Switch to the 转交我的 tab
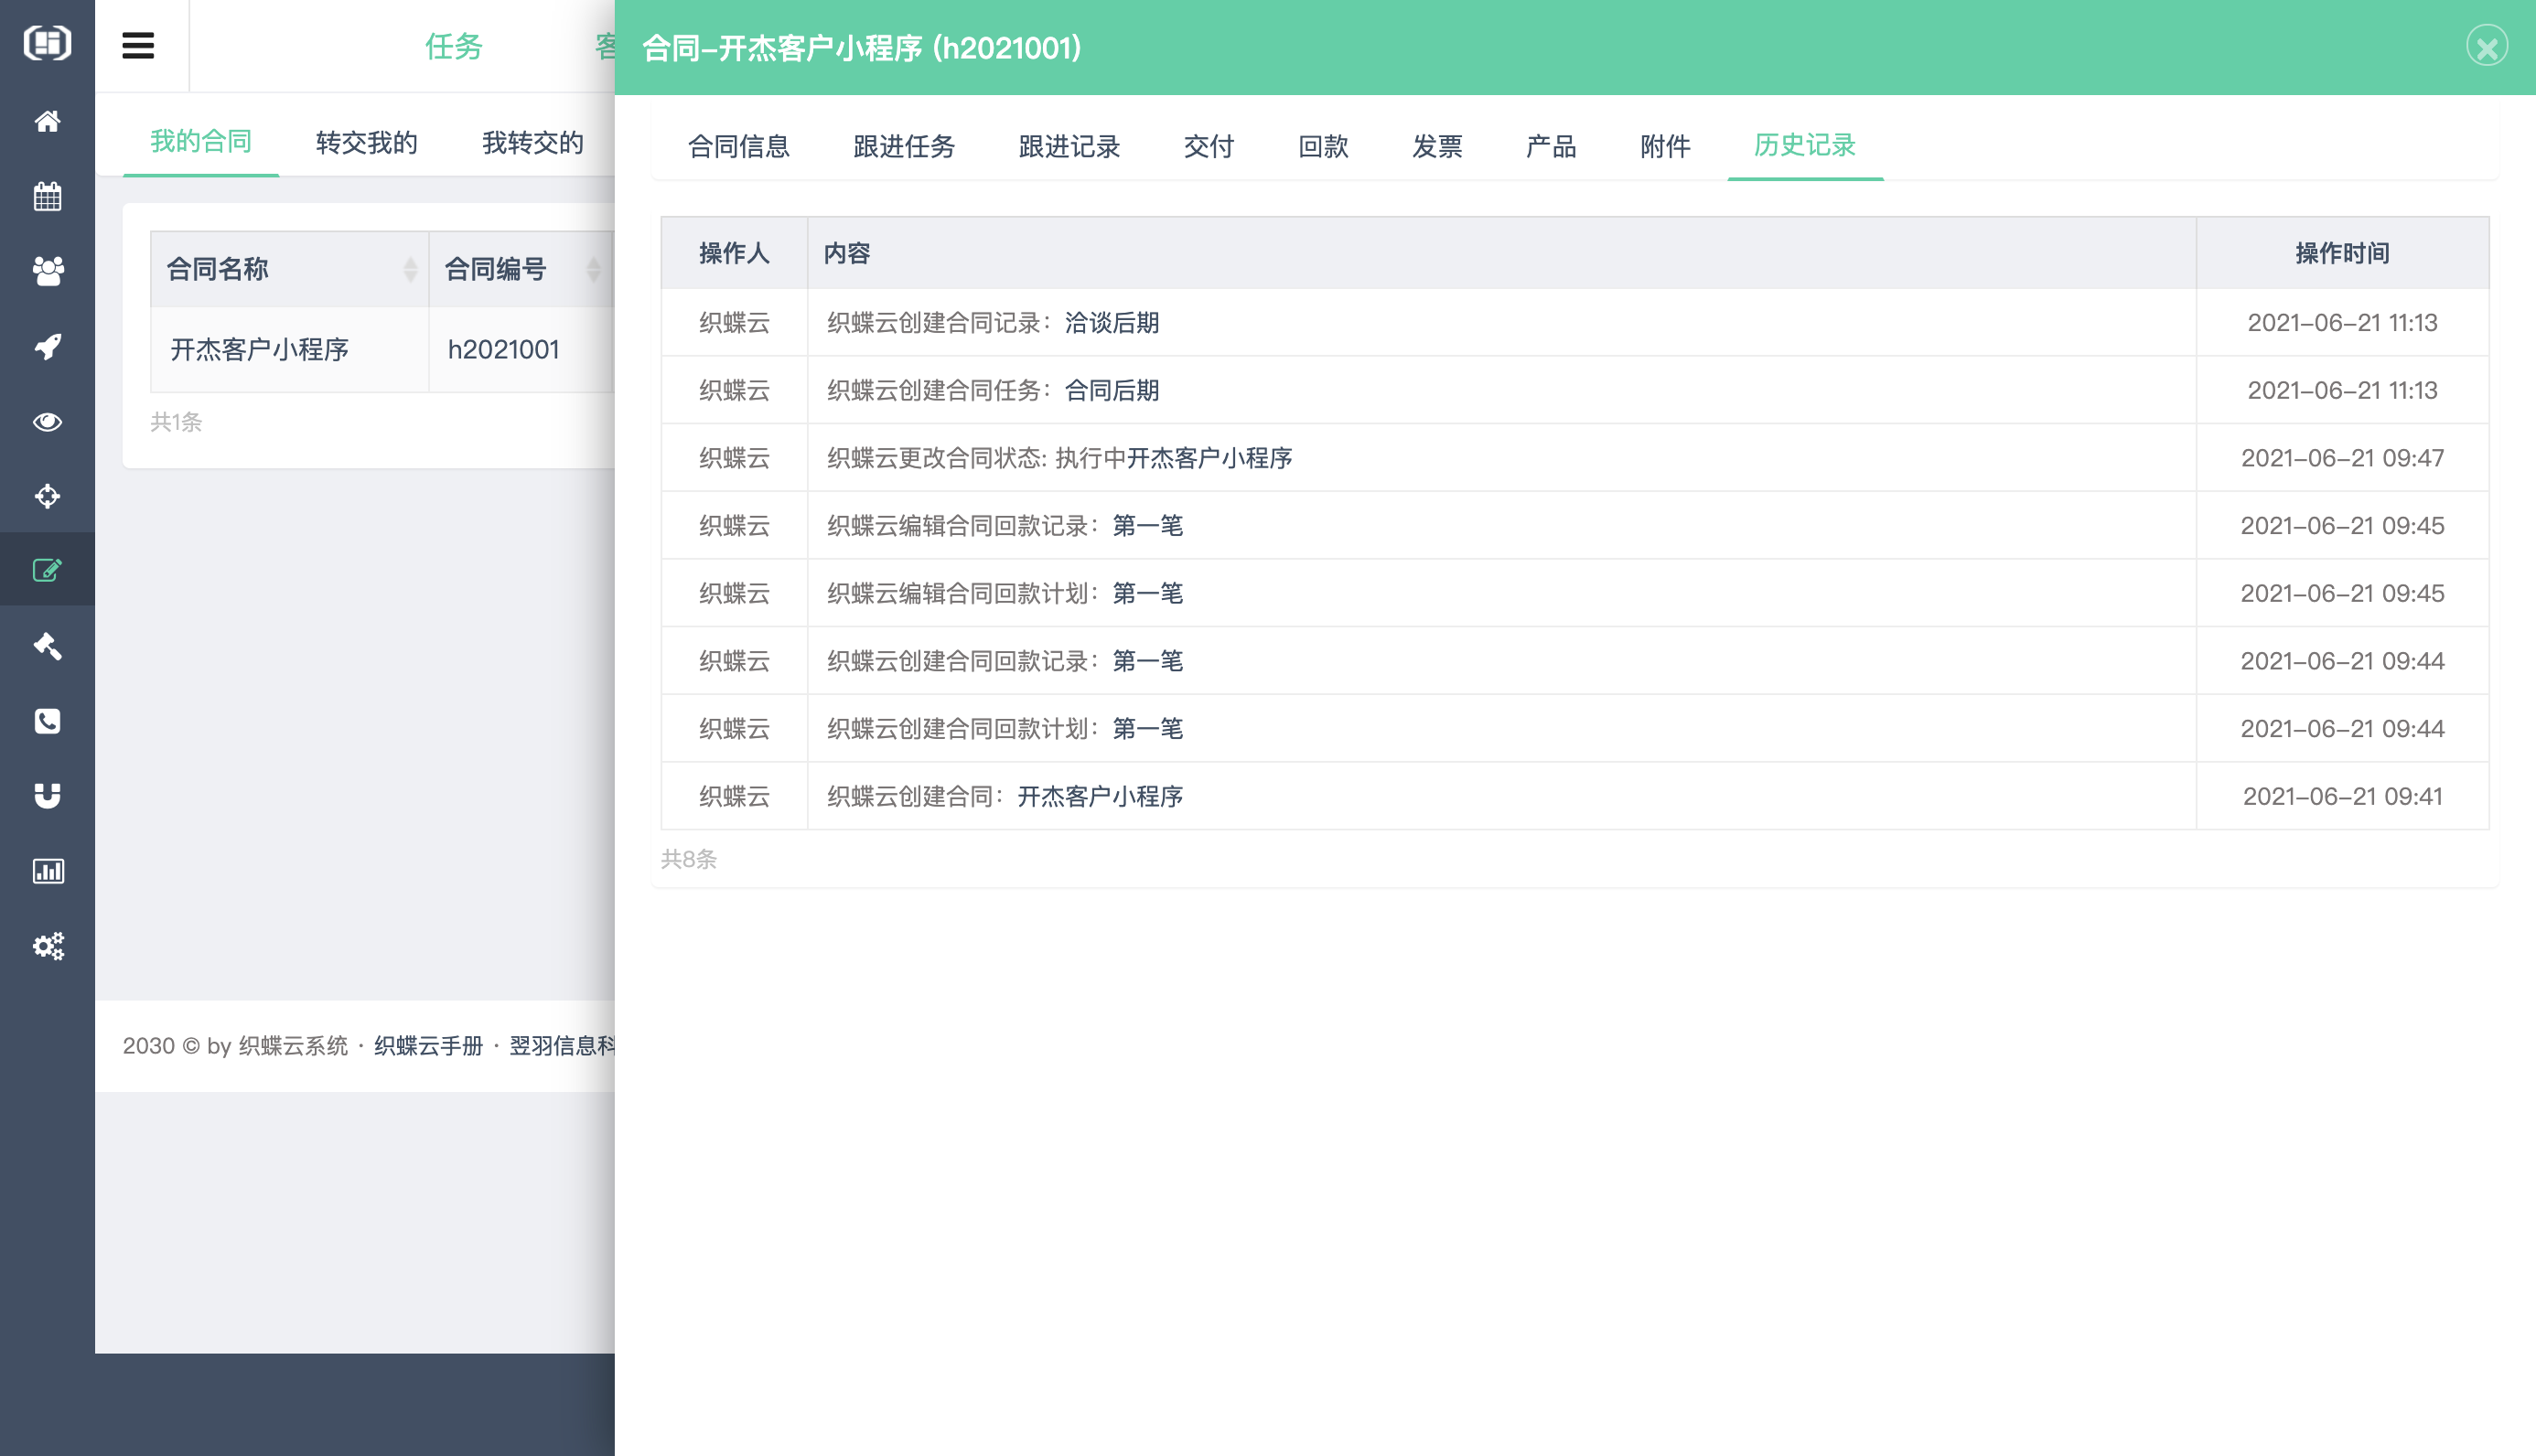Image resolution: width=2536 pixels, height=1456 pixels. pyautogui.click(x=364, y=141)
